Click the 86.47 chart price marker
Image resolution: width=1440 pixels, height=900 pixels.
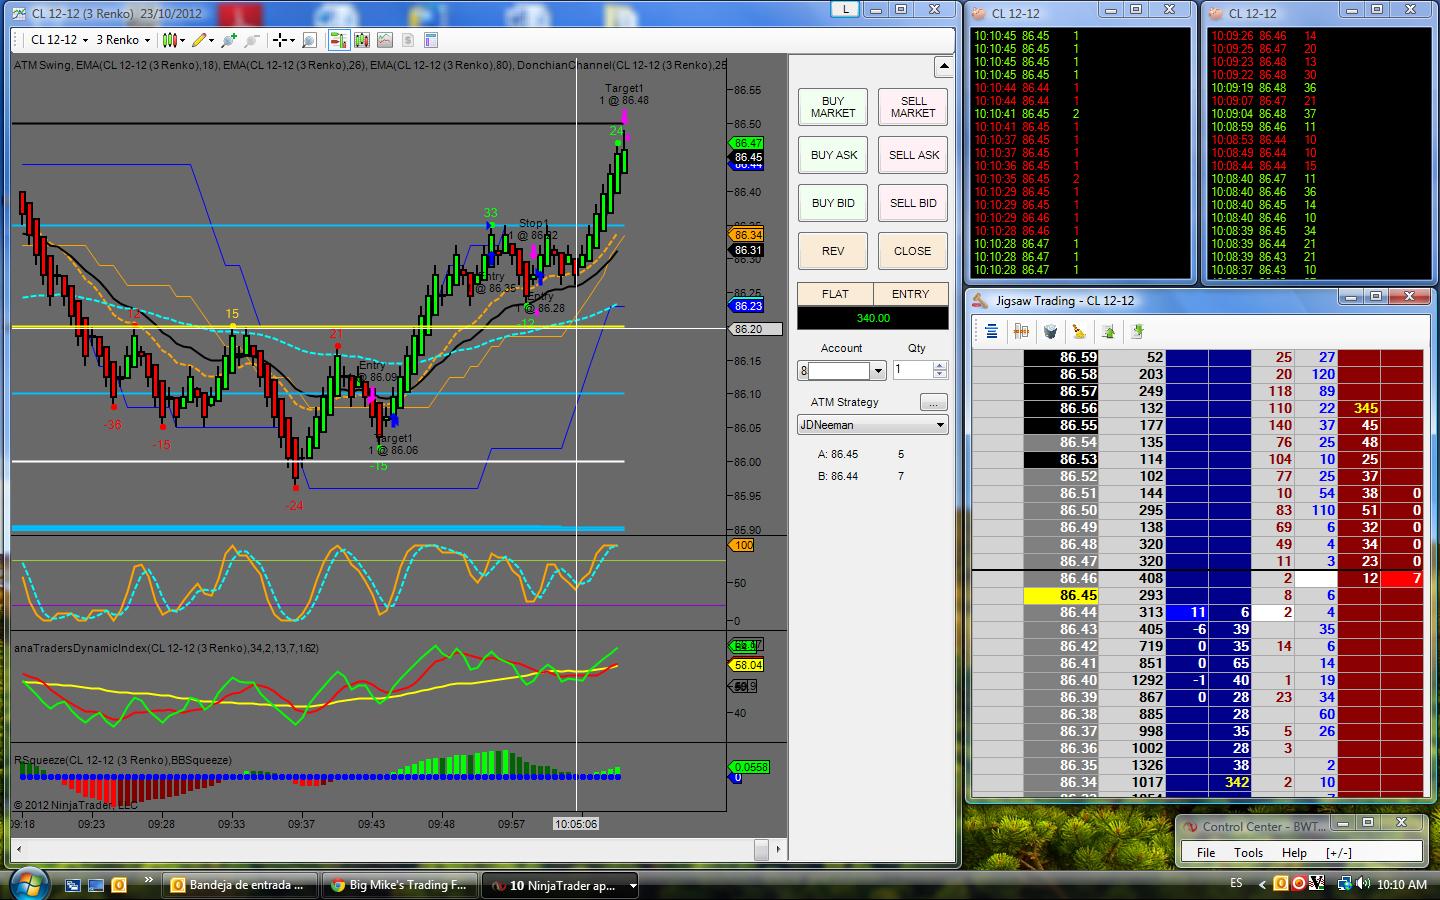[x=748, y=143]
